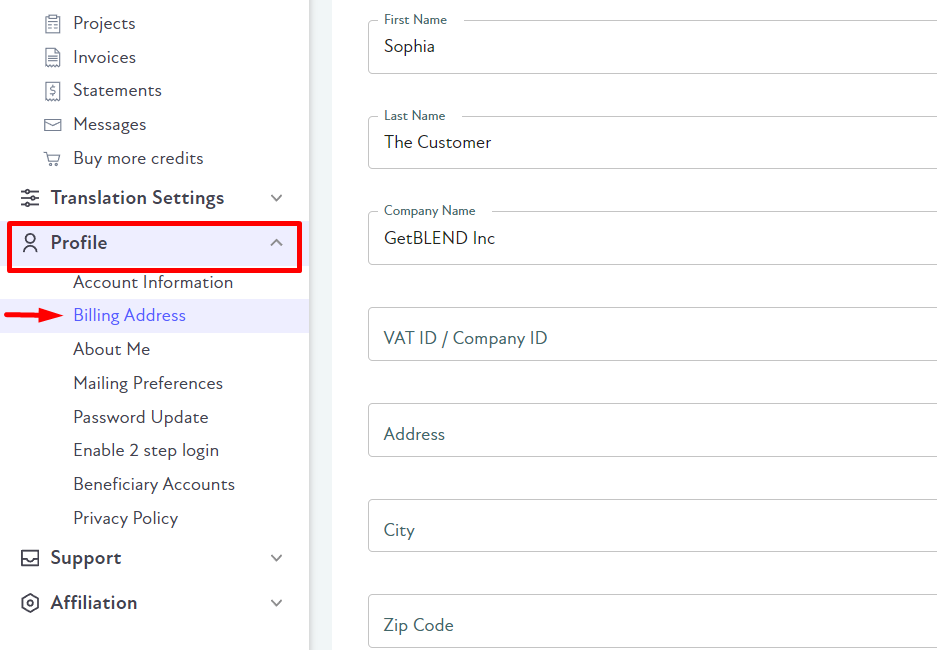The height and width of the screenshot is (650, 937).
Task: Click the Projects clipboard icon
Action: coord(53,23)
